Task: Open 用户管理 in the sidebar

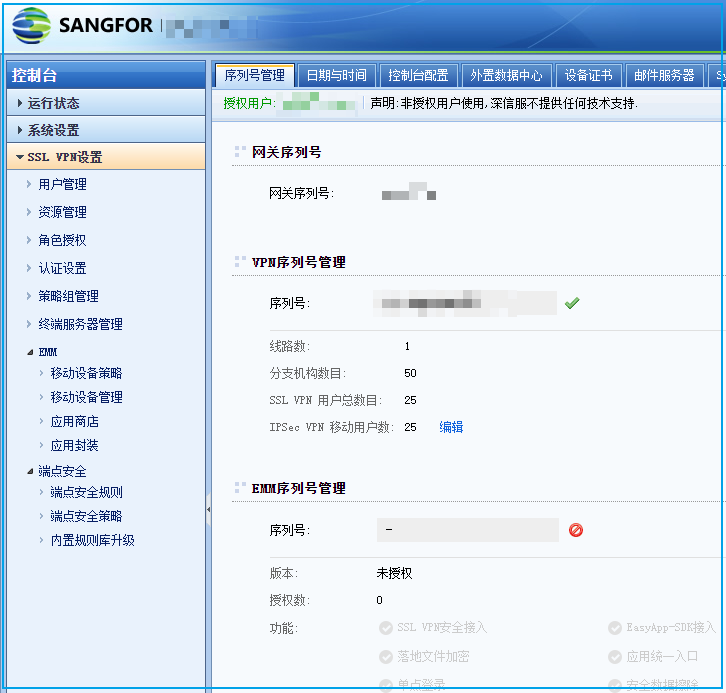Action: 62,184
